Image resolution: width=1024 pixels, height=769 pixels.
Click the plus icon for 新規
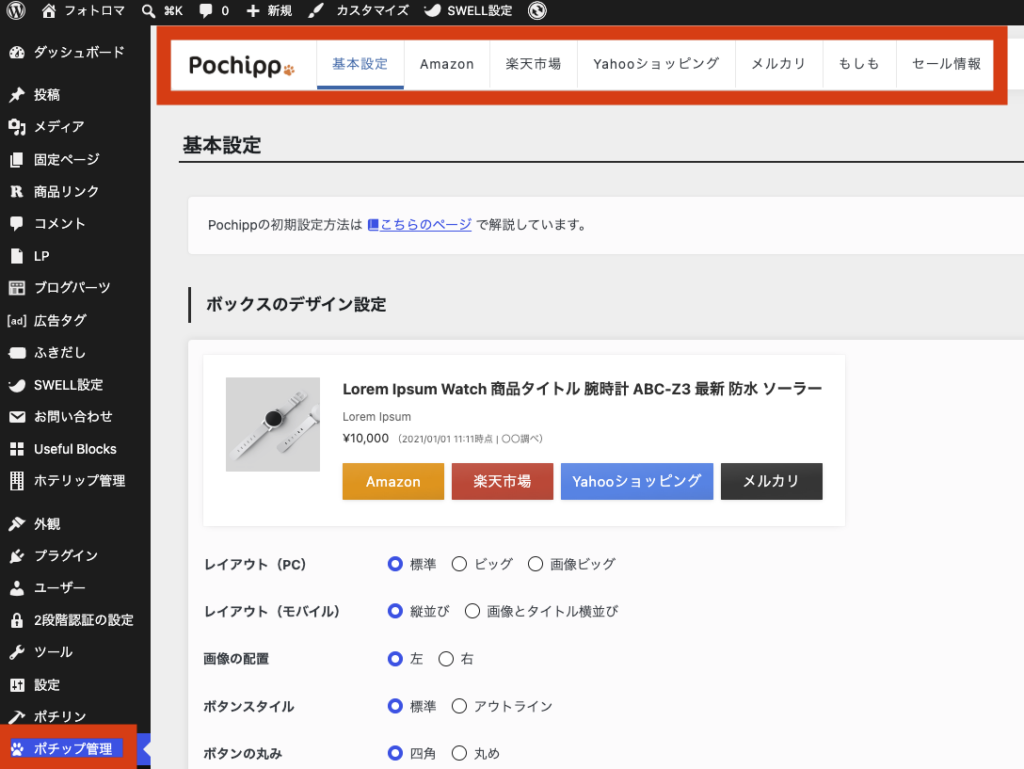point(253,10)
